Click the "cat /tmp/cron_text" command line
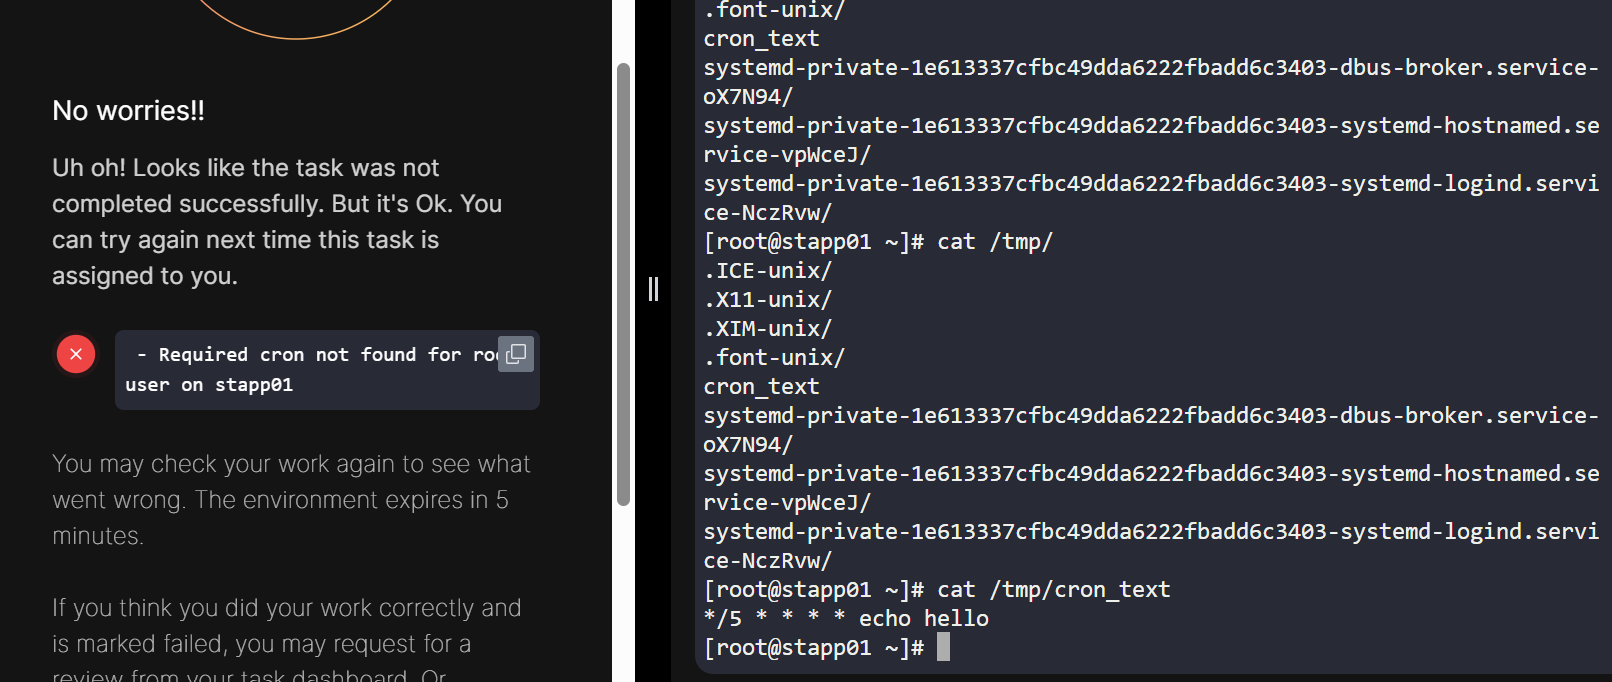1612x682 pixels. 1052,590
